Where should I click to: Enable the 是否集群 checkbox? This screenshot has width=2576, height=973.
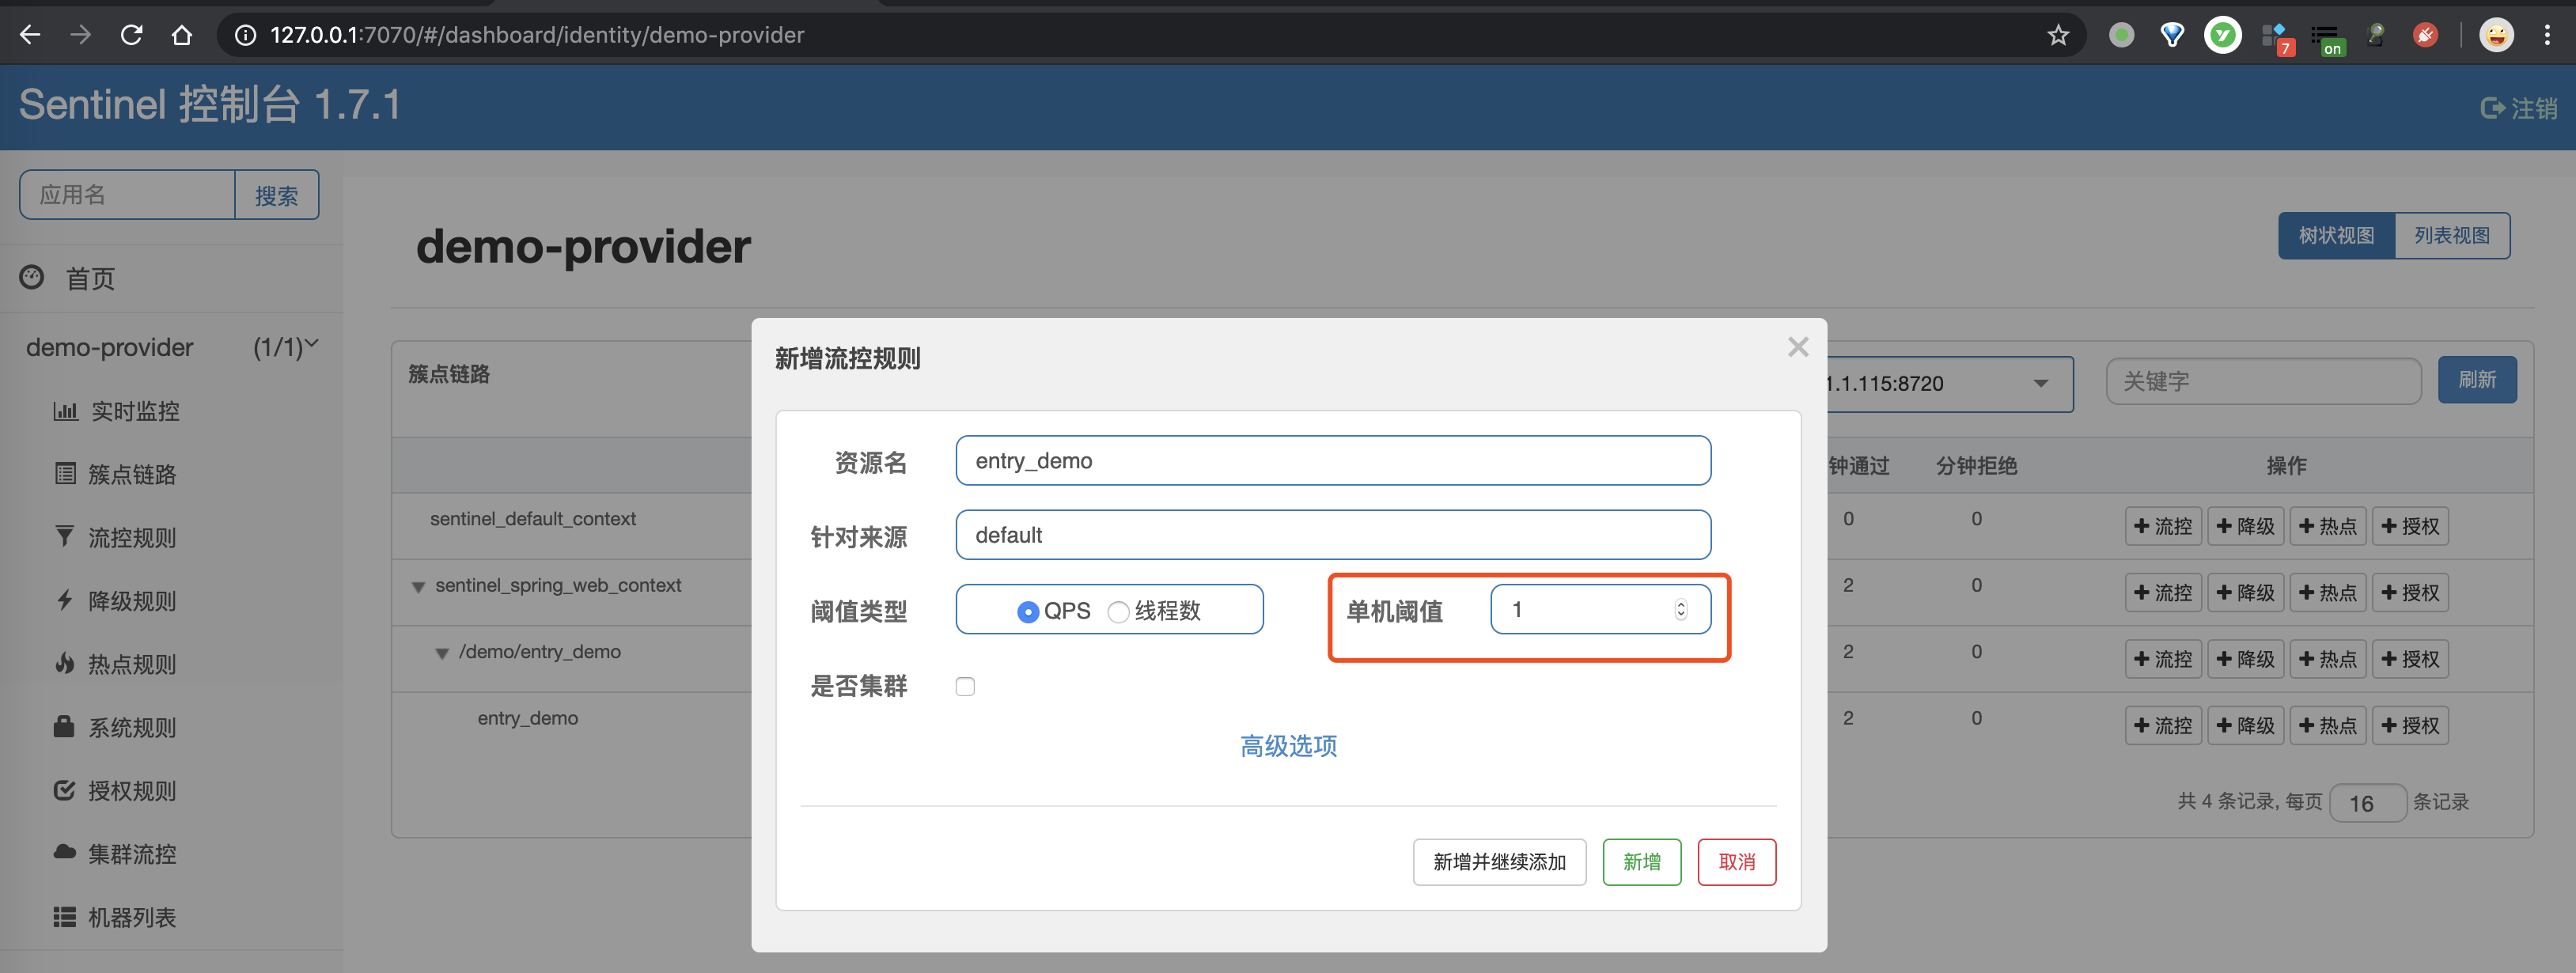click(965, 686)
